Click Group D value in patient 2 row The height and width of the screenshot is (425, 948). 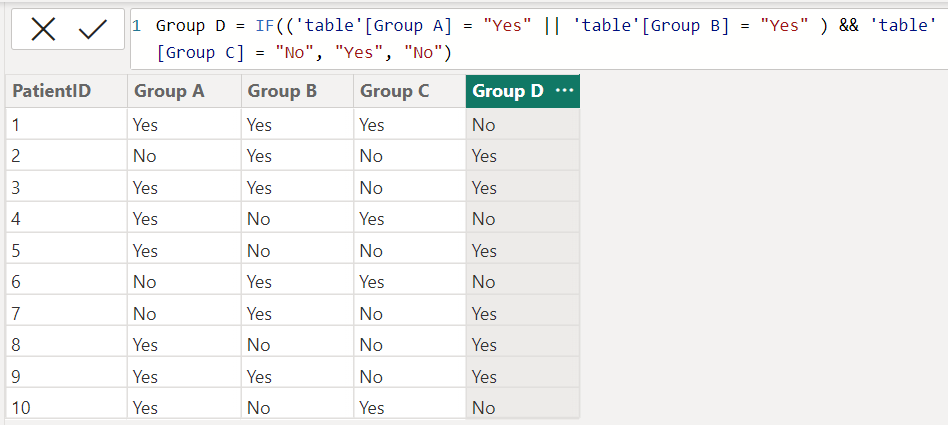click(523, 156)
